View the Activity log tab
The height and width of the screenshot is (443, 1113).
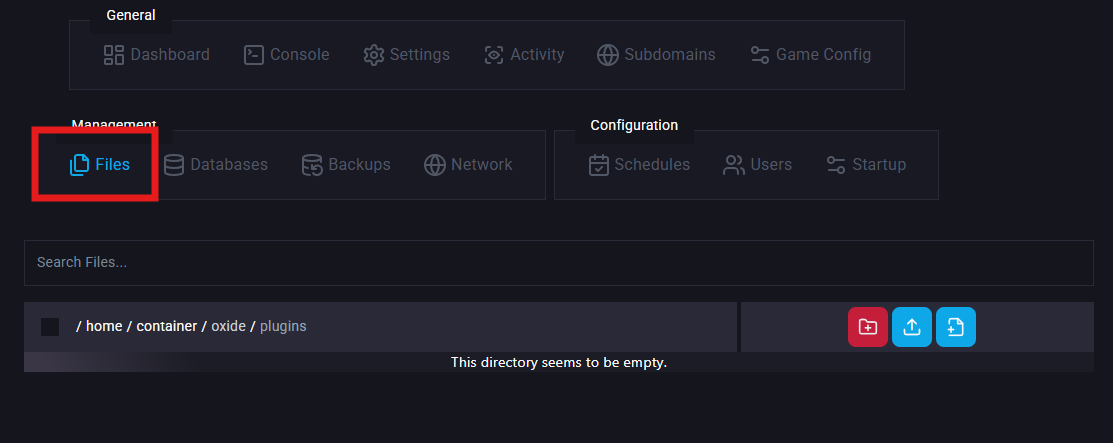click(524, 55)
